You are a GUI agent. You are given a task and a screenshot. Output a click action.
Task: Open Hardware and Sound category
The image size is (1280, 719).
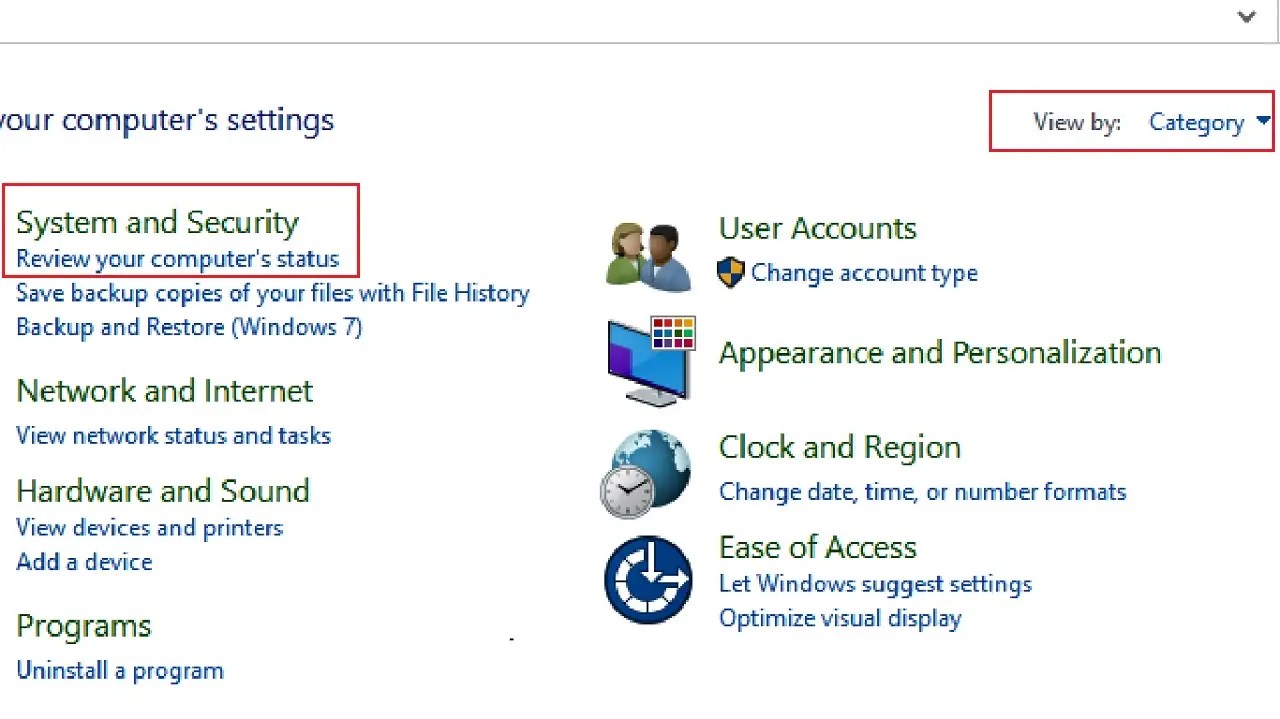(163, 491)
